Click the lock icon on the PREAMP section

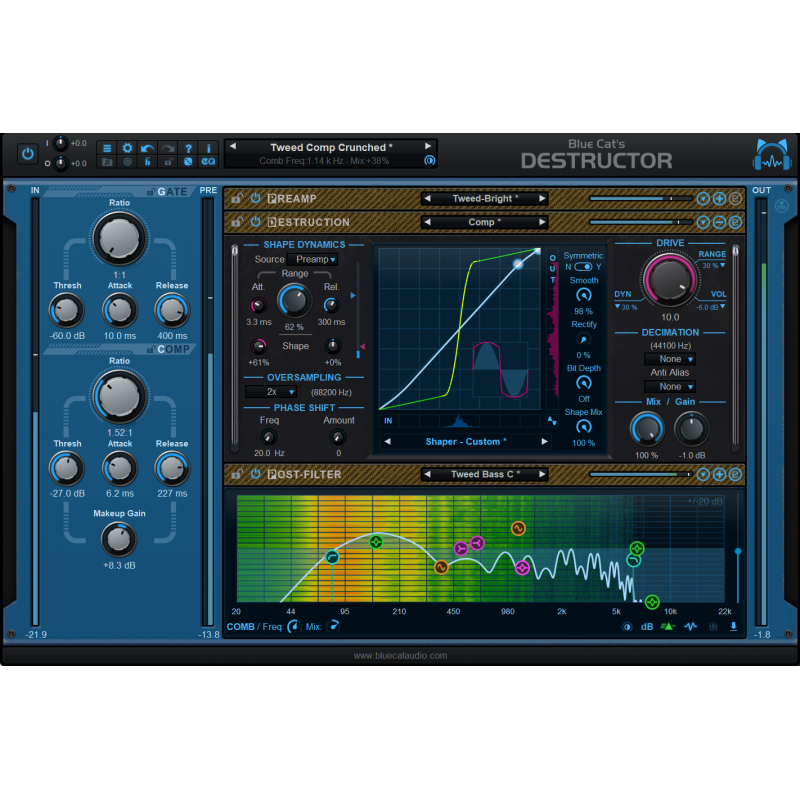click(236, 198)
